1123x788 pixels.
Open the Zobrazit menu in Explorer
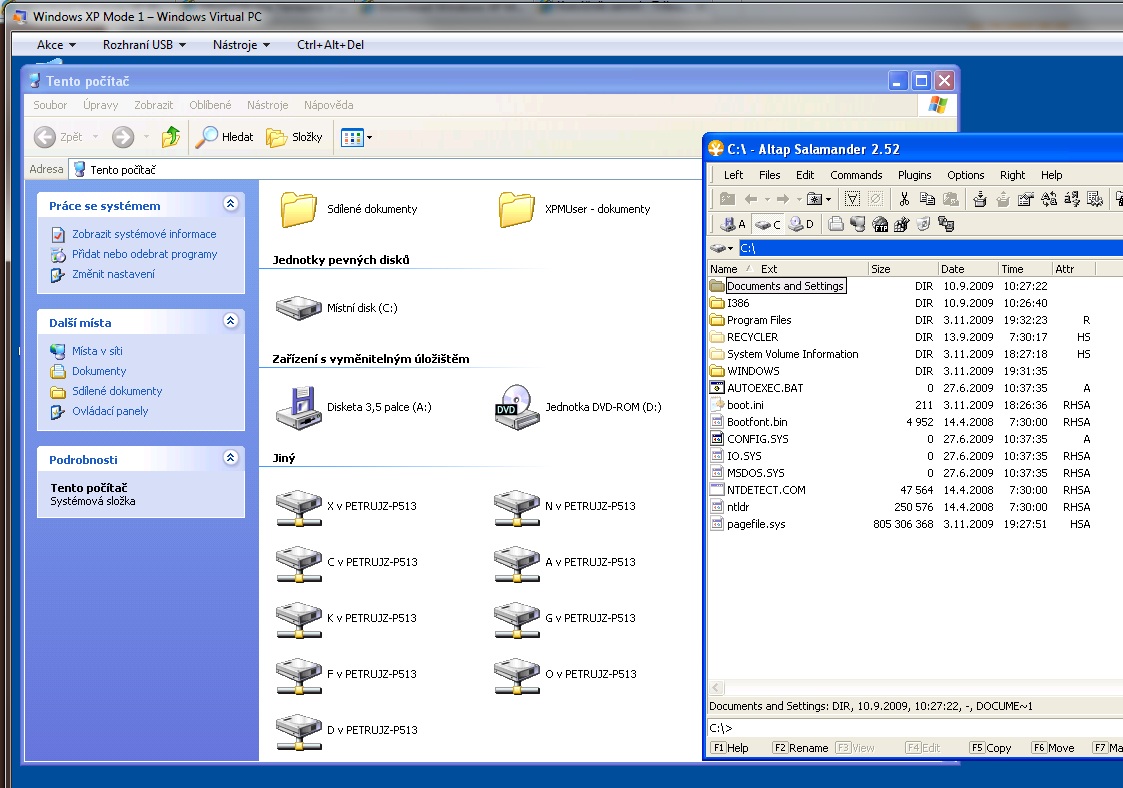coord(154,105)
